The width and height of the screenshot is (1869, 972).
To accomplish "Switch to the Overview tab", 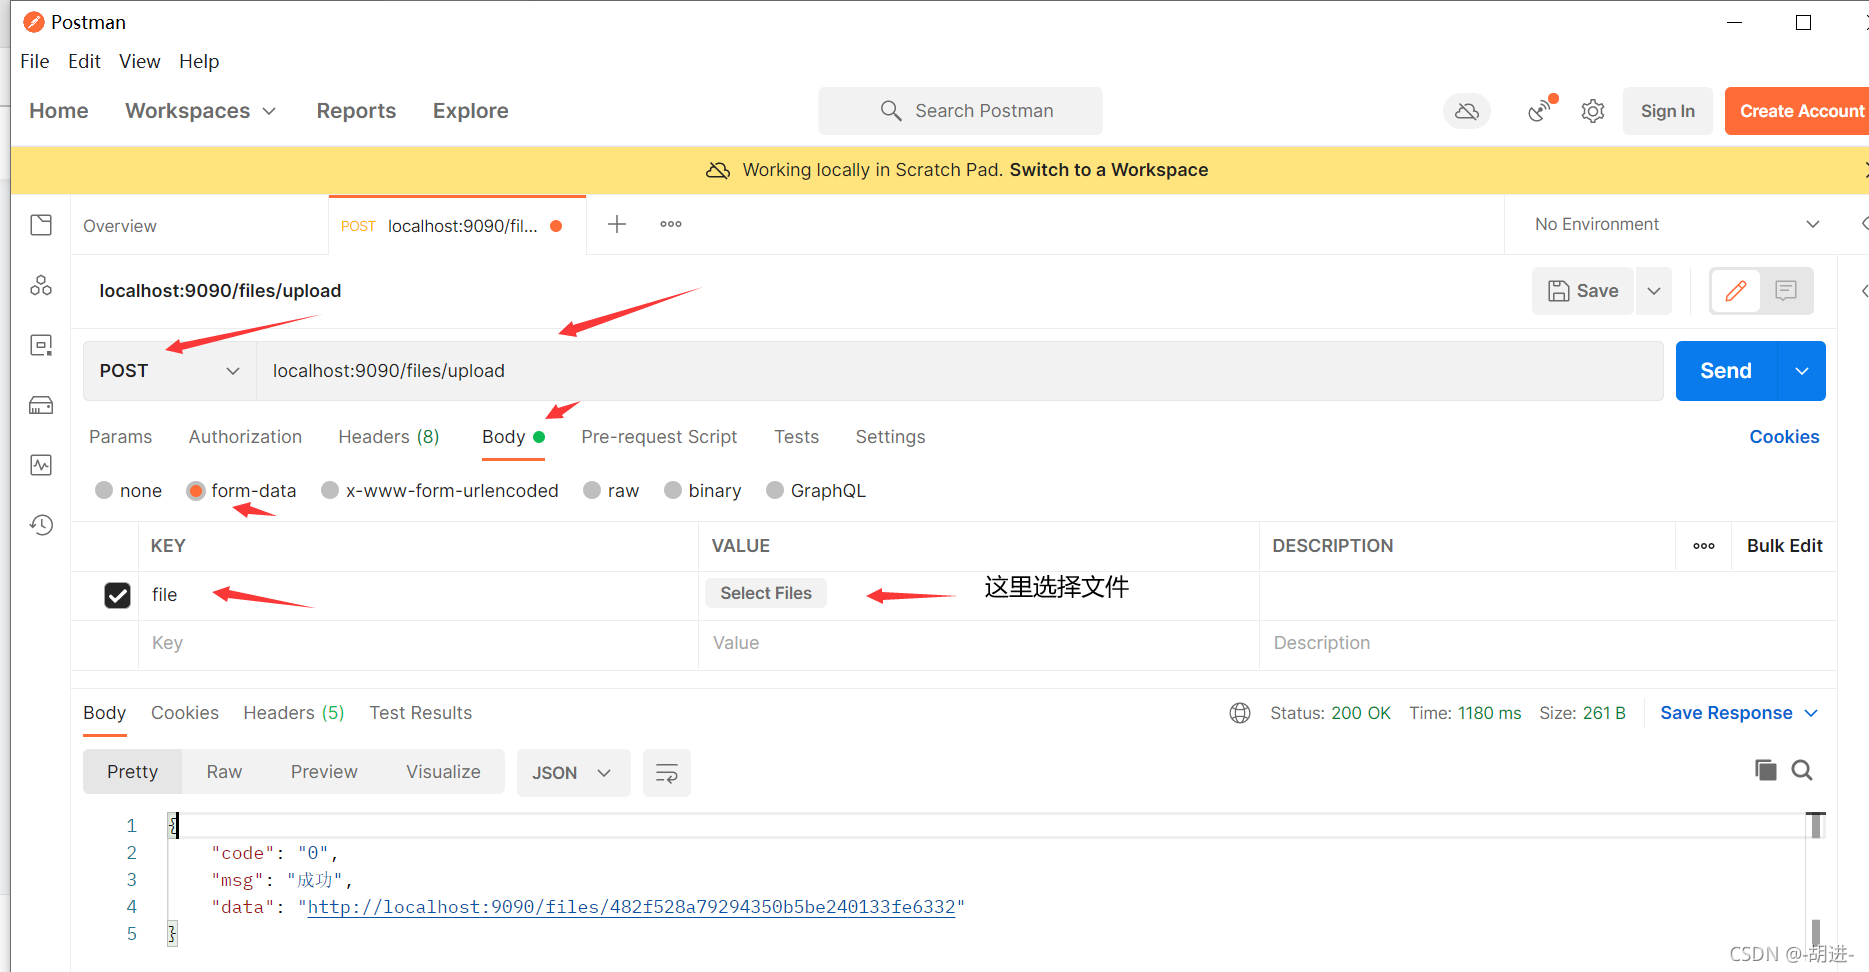I will pos(120,226).
